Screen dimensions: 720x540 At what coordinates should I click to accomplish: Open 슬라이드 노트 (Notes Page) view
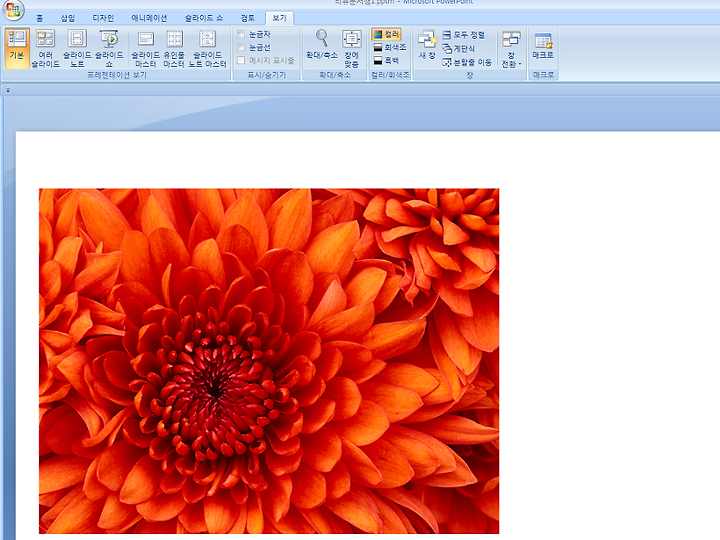77,47
